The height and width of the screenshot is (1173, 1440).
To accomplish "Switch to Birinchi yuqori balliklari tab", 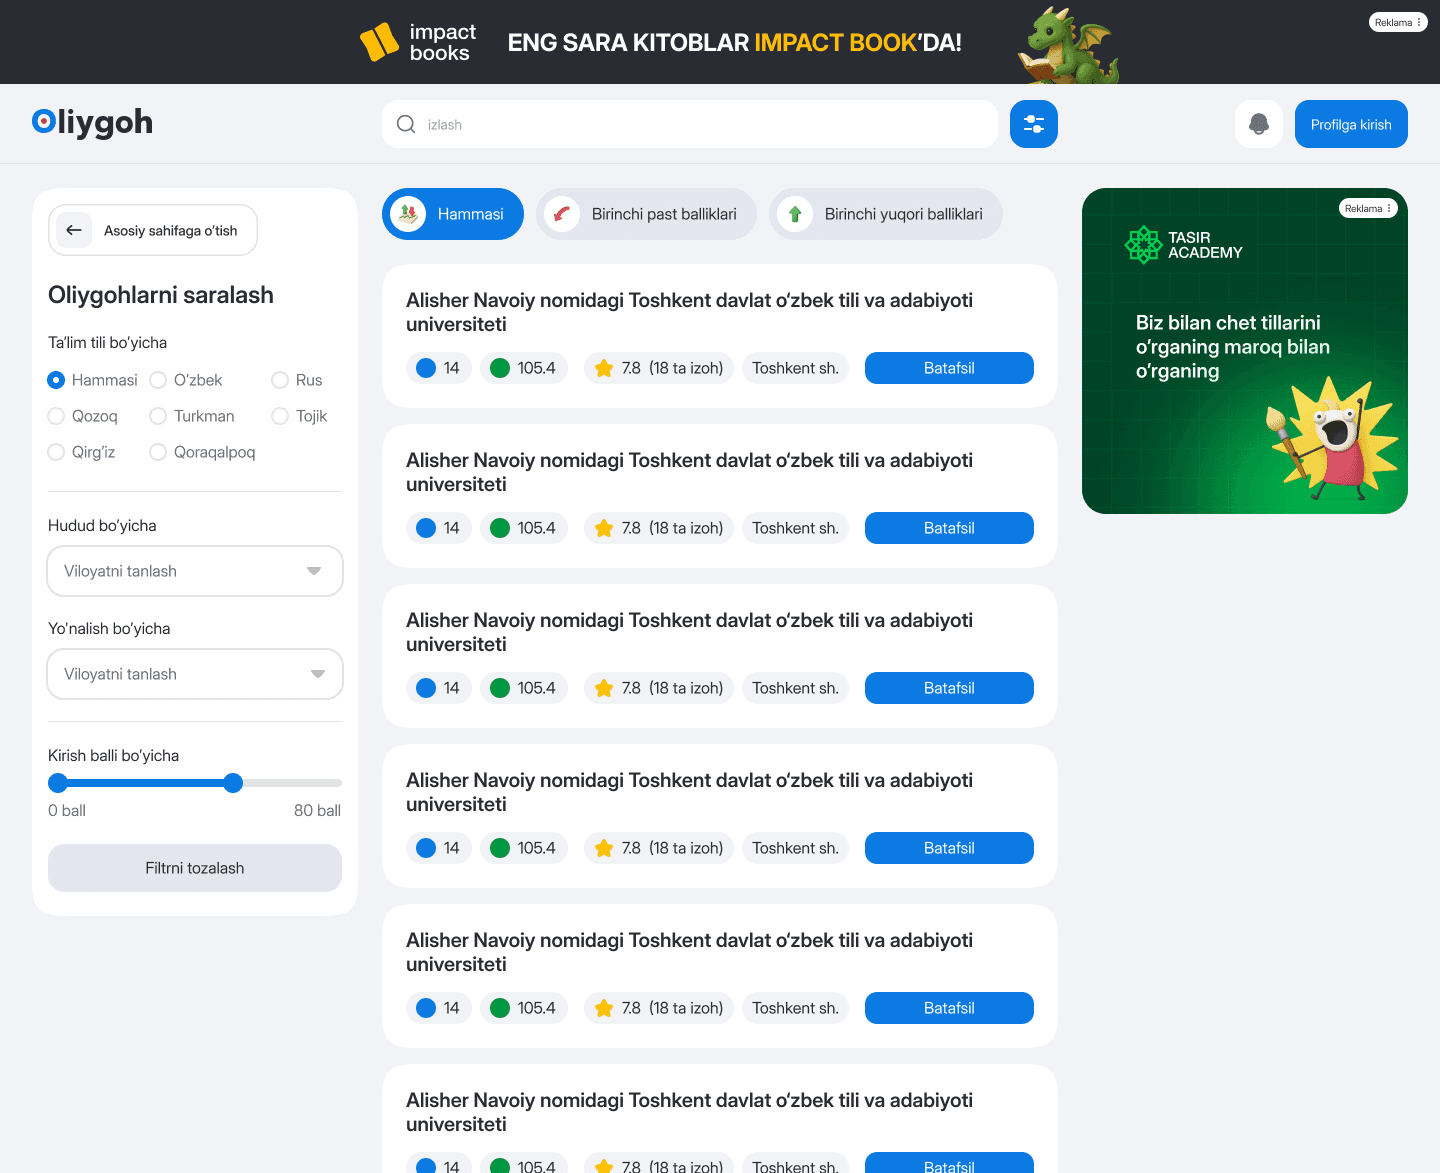I will [885, 214].
